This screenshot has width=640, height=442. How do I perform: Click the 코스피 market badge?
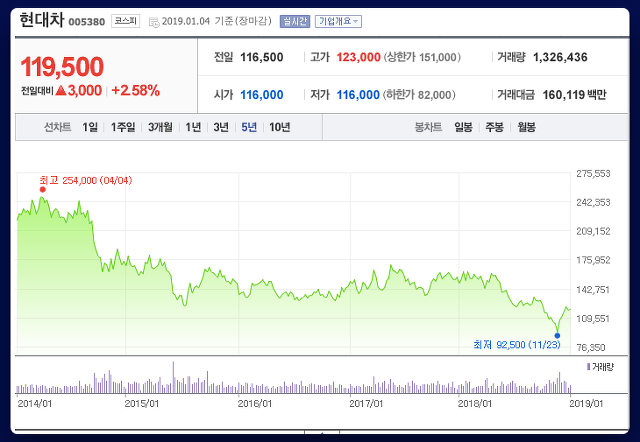[x=125, y=21]
